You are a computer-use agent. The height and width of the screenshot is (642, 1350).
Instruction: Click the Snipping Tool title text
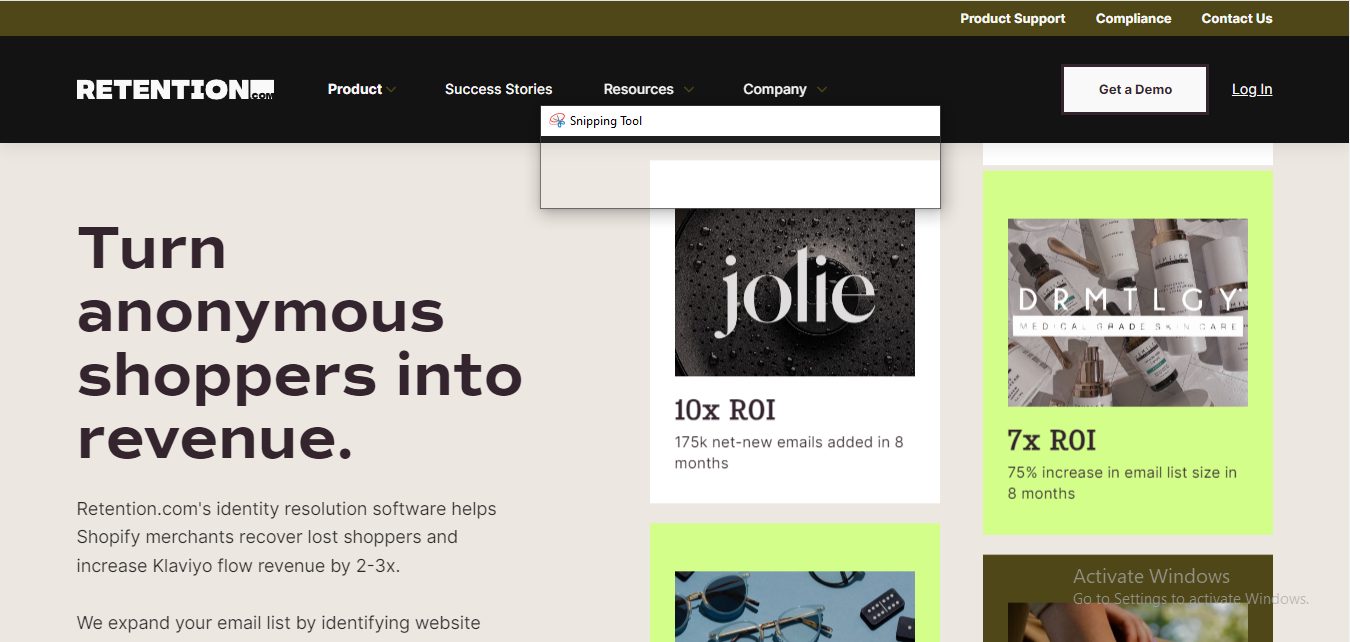pyautogui.click(x=606, y=121)
